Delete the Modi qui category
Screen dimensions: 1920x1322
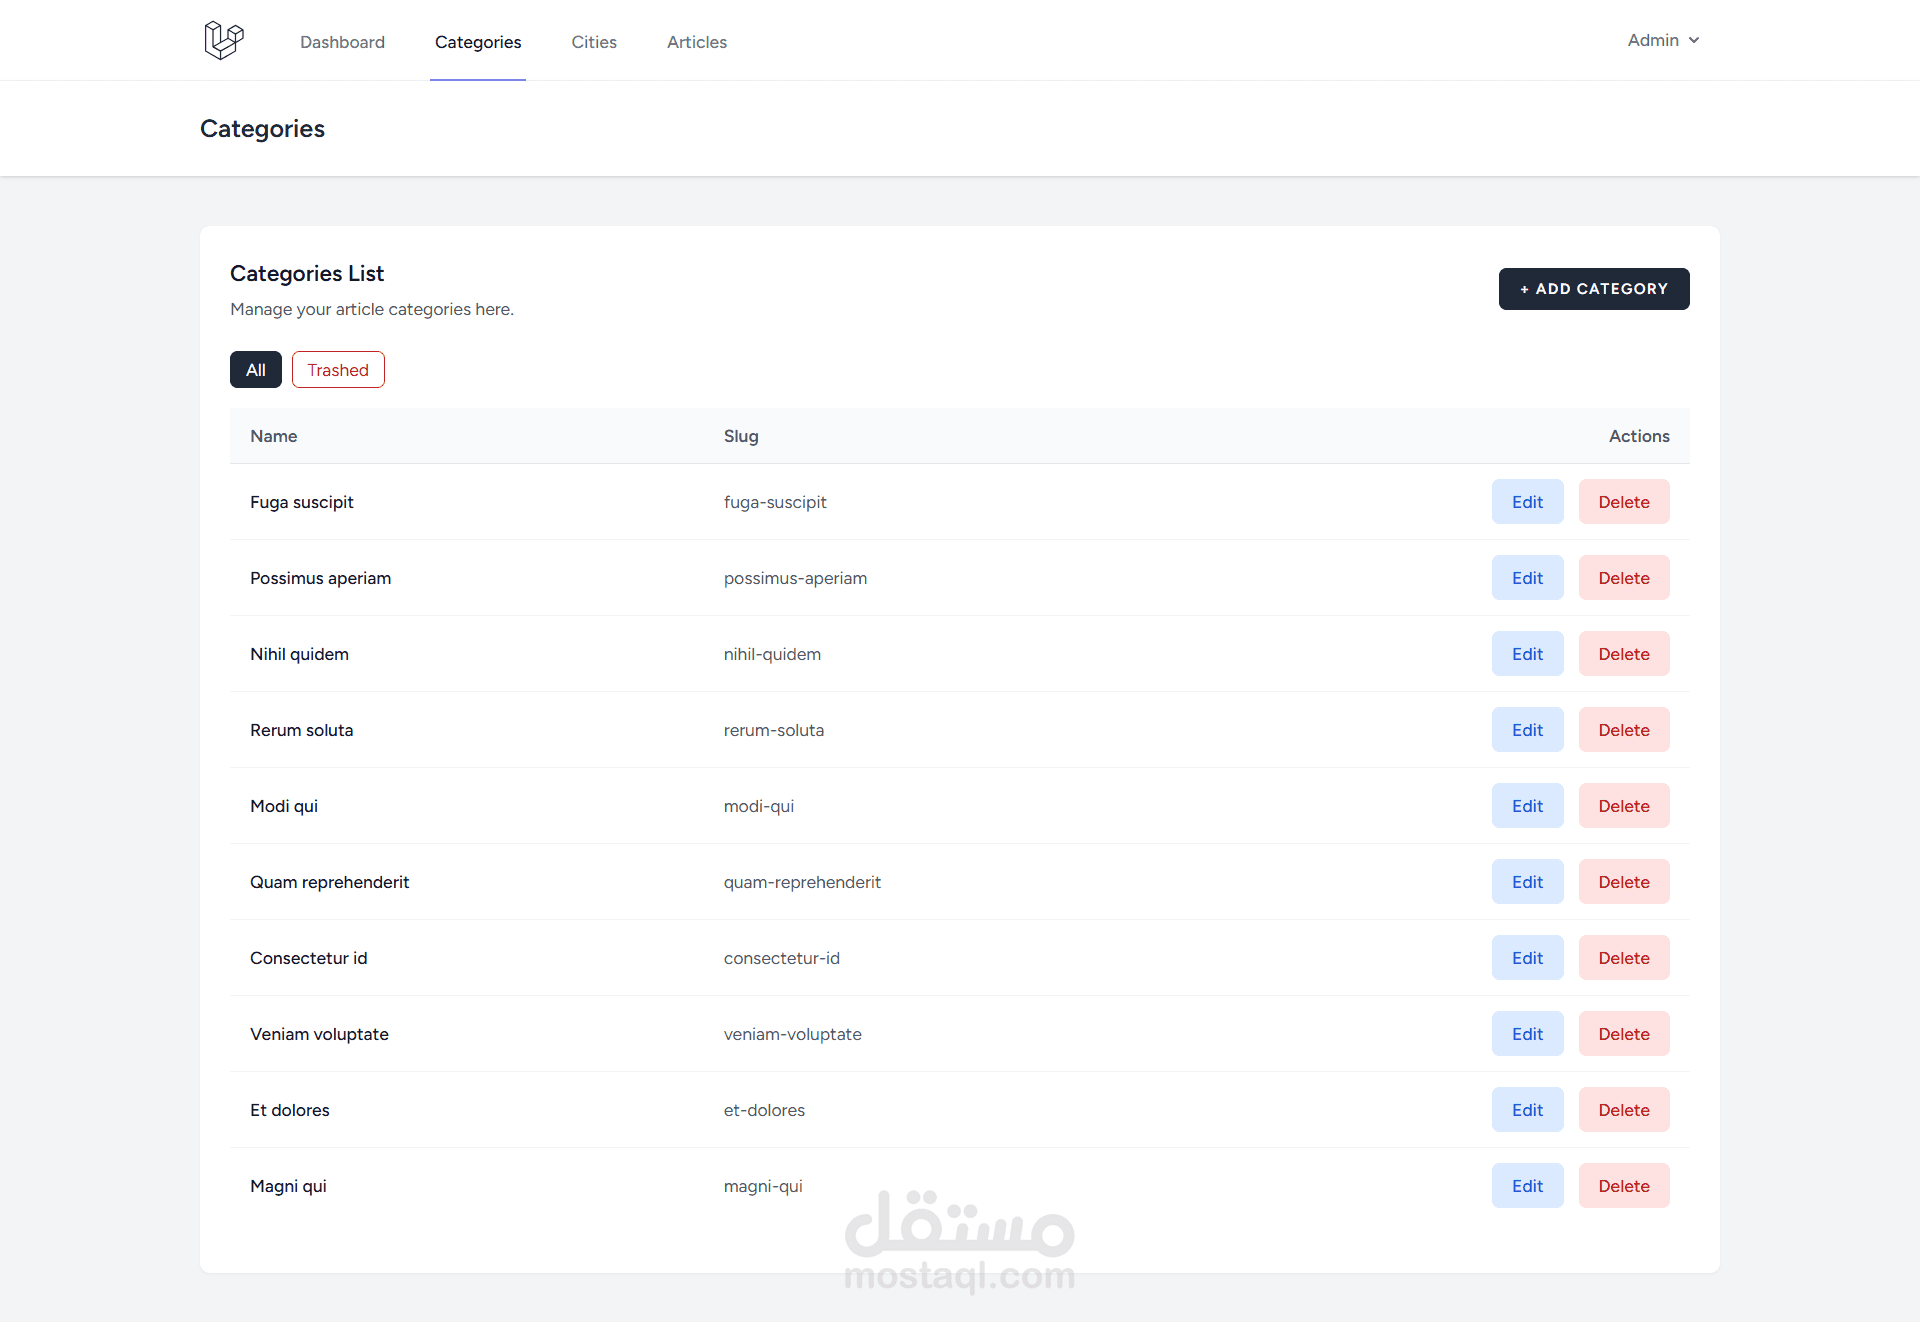click(1624, 806)
